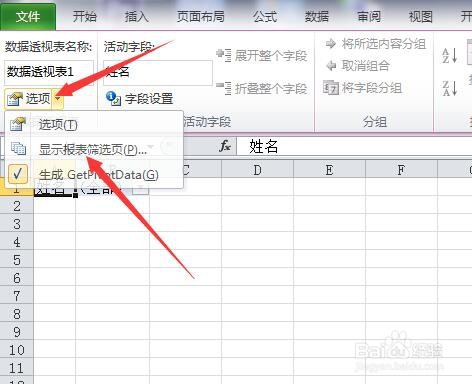Click the 将字段分组 icon

pyautogui.click(x=331, y=88)
